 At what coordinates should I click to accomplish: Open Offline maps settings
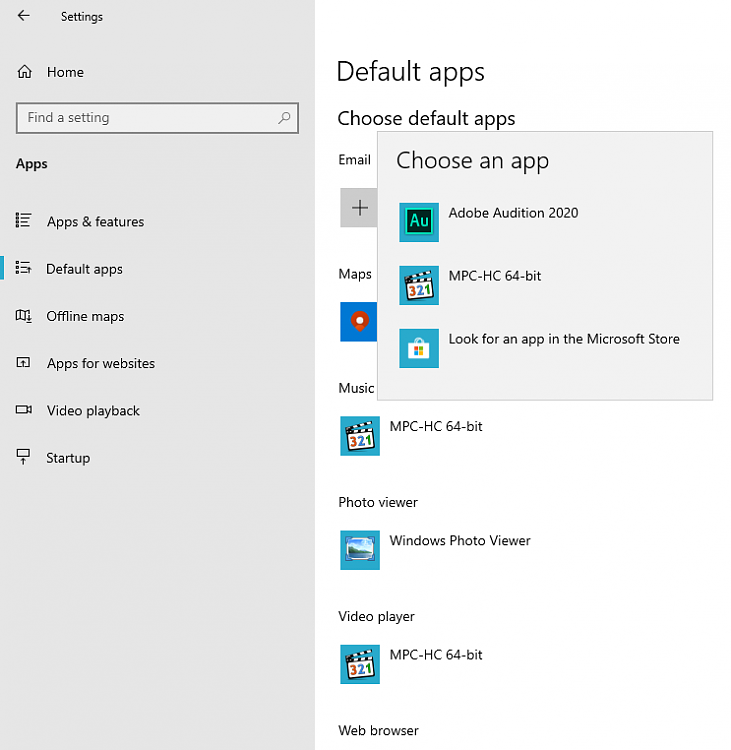coord(85,316)
